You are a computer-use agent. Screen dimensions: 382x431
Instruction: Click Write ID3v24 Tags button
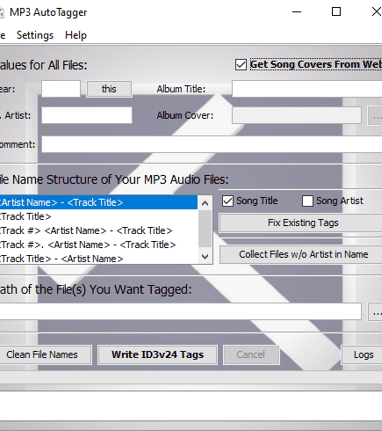pyautogui.click(x=157, y=355)
